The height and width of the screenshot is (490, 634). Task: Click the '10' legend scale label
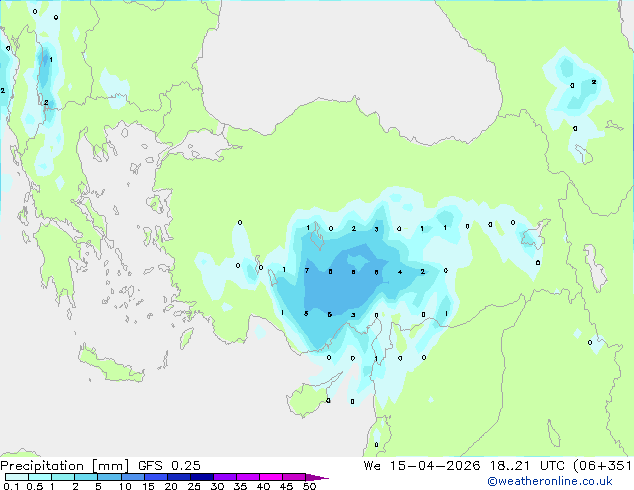point(125,486)
